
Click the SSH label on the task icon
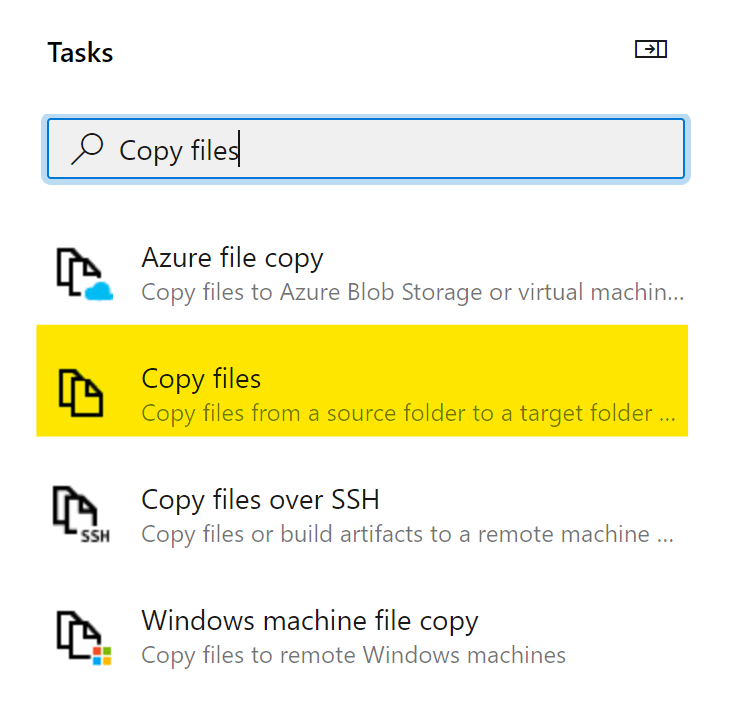95,535
